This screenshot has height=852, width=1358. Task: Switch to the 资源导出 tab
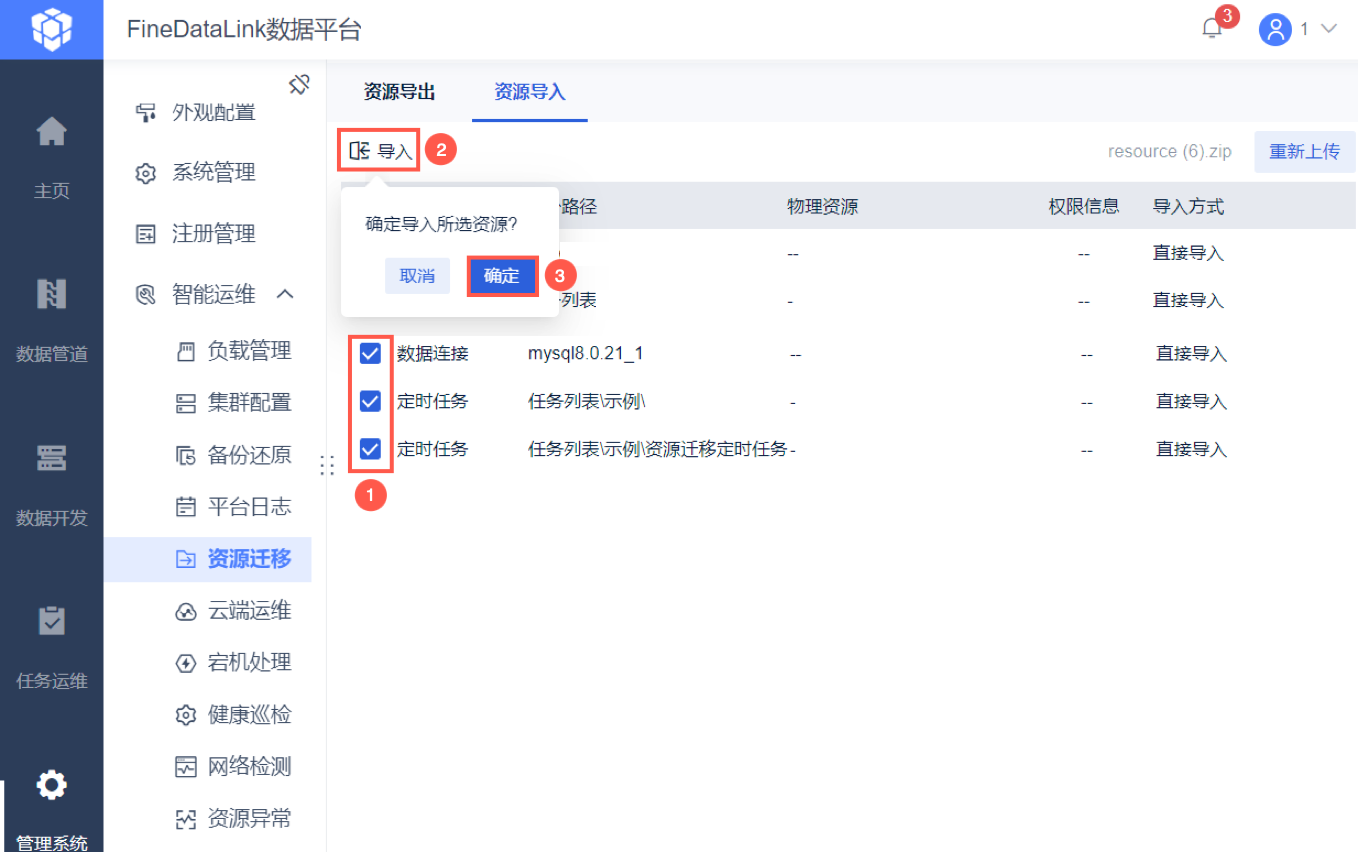400,92
